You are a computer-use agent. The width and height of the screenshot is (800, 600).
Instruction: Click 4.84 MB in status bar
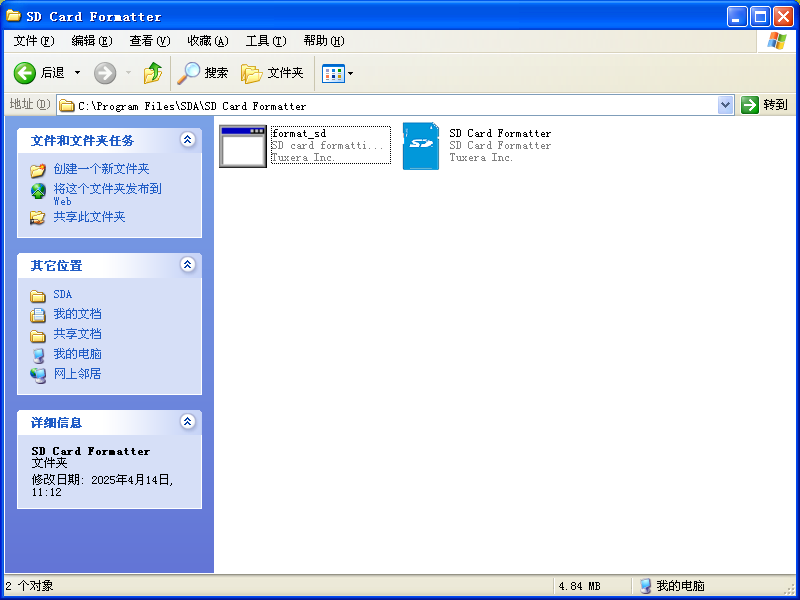pyautogui.click(x=580, y=586)
